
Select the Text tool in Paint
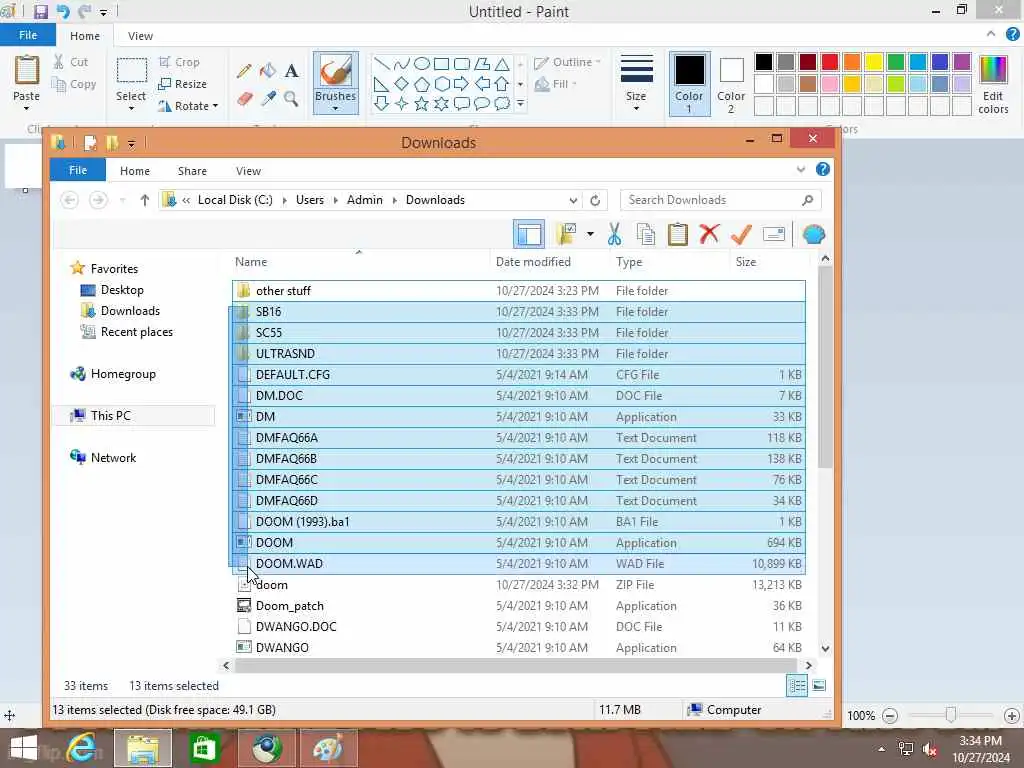point(291,71)
